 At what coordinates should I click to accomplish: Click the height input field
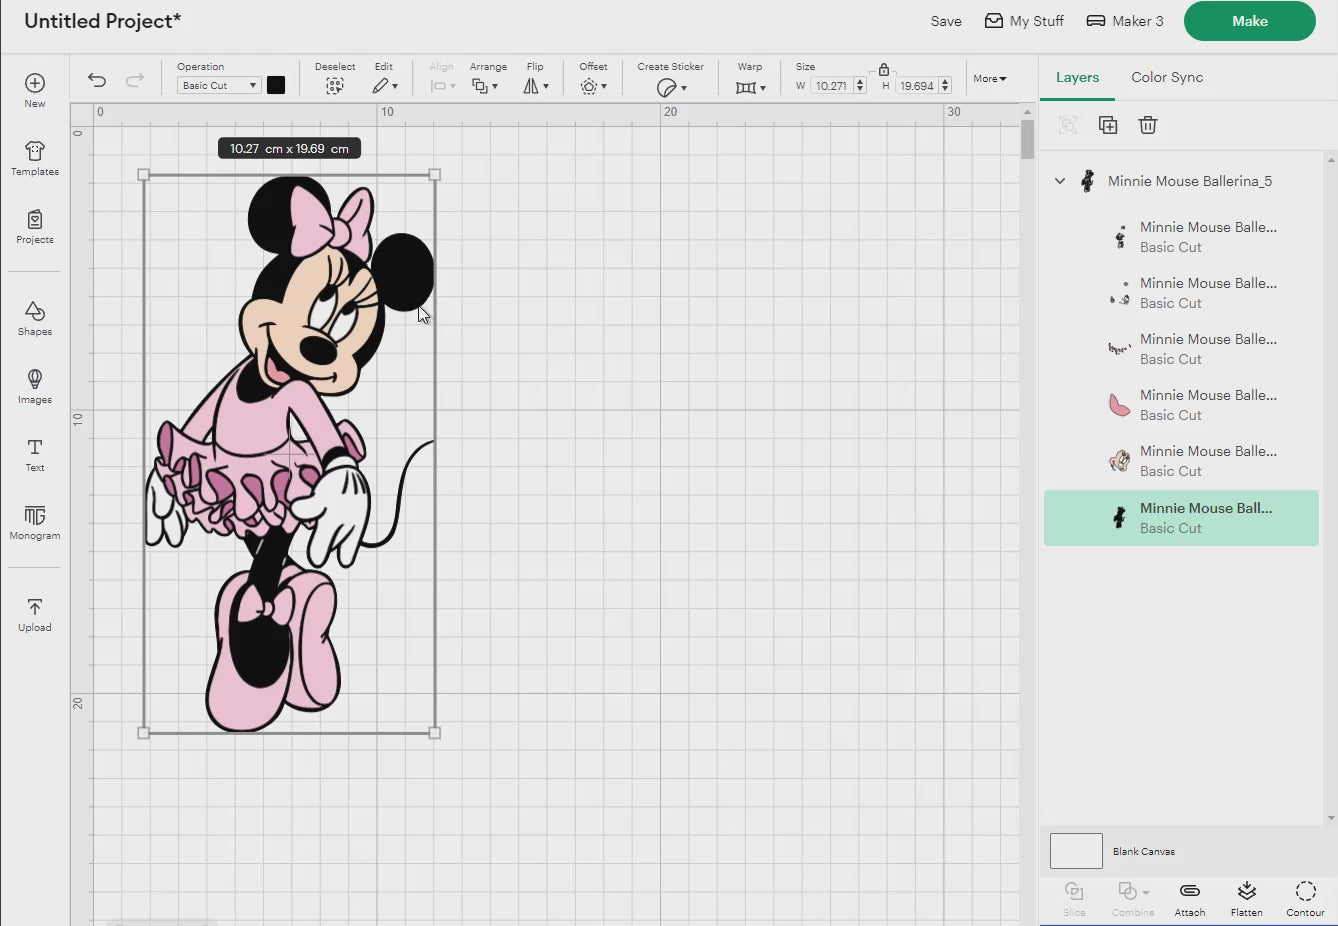click(x=917, y=86)
